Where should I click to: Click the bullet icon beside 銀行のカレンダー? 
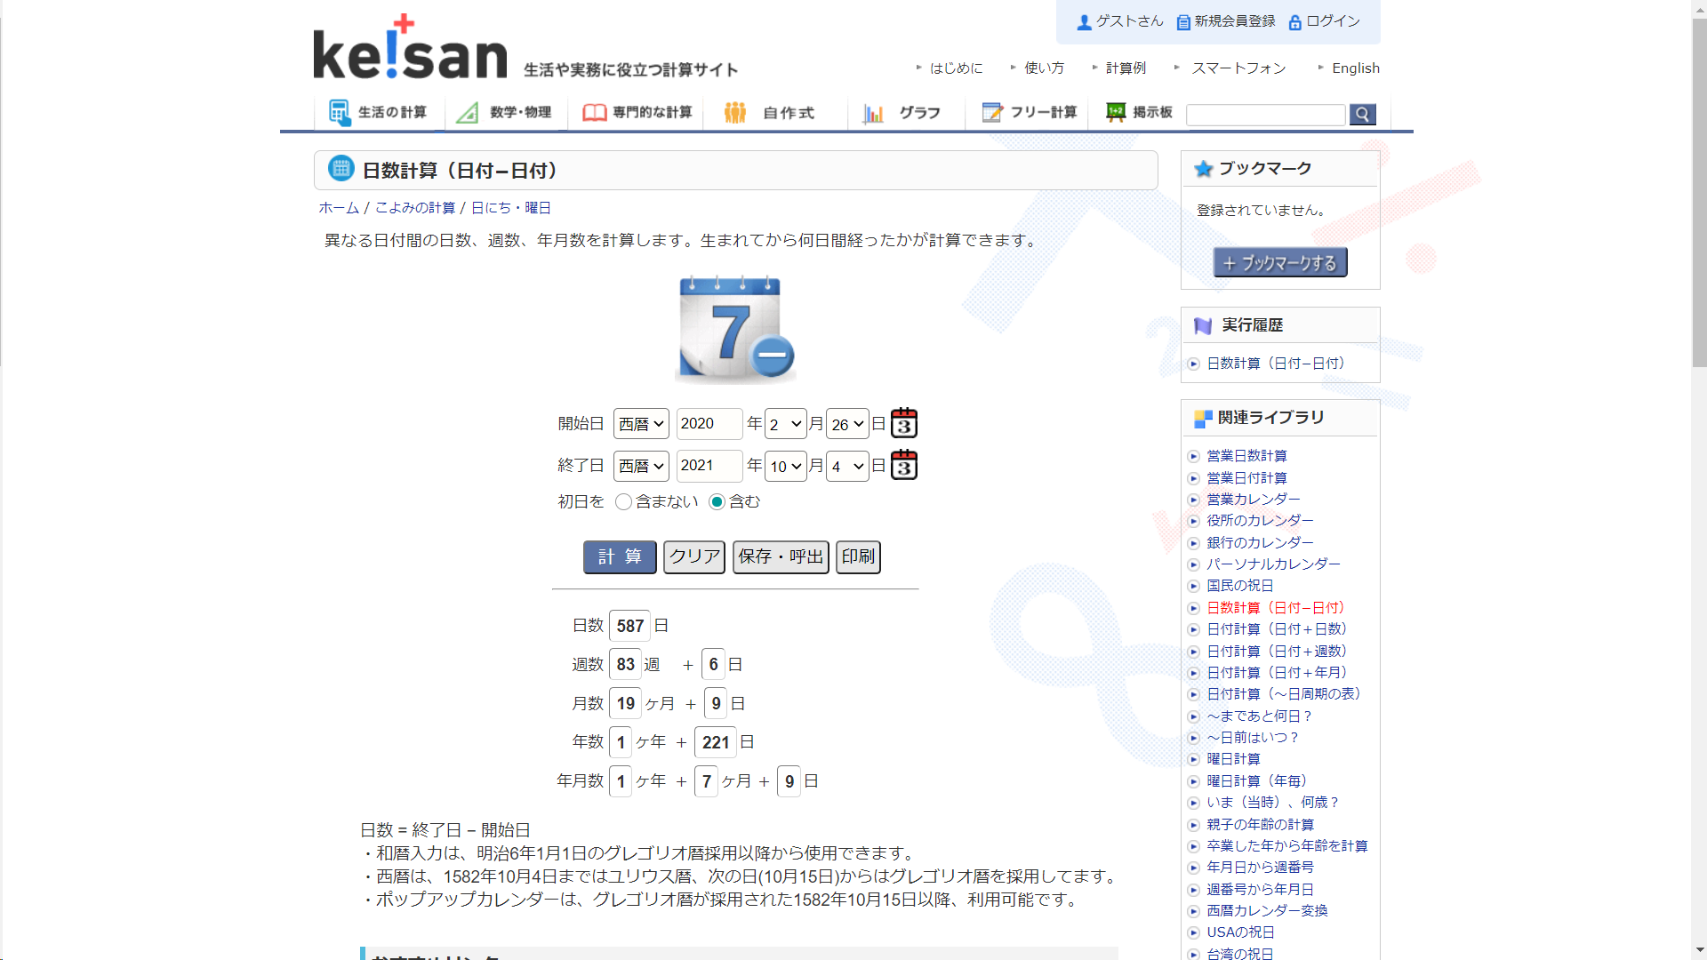point(1193,543)
